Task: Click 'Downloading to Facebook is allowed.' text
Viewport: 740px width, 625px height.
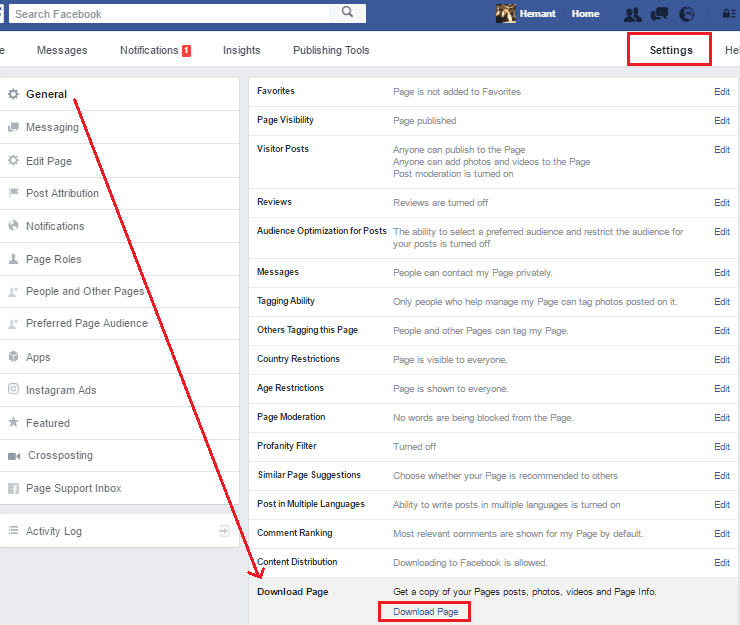Action: 470,563
